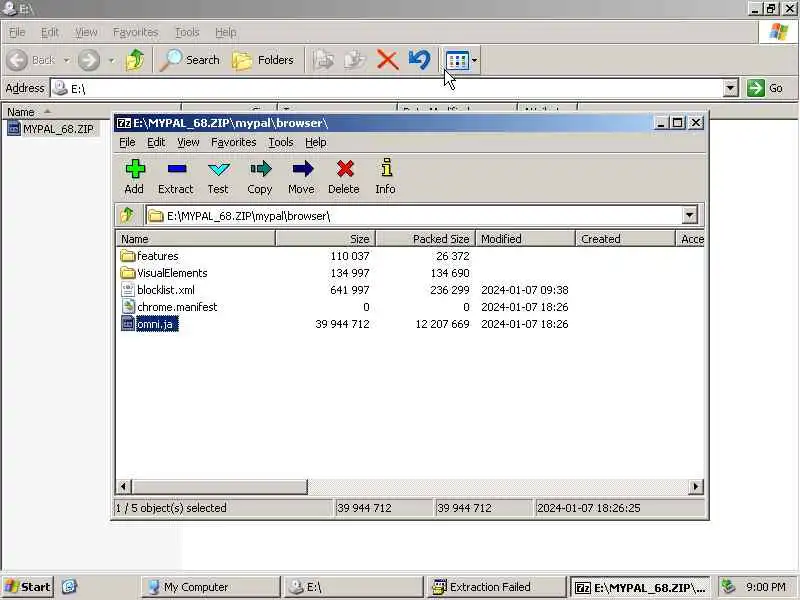The height and width of the screenshot is (600, 800).
Task: Click the scroll left arrow in 7-Zip
Action: (123, 487)
